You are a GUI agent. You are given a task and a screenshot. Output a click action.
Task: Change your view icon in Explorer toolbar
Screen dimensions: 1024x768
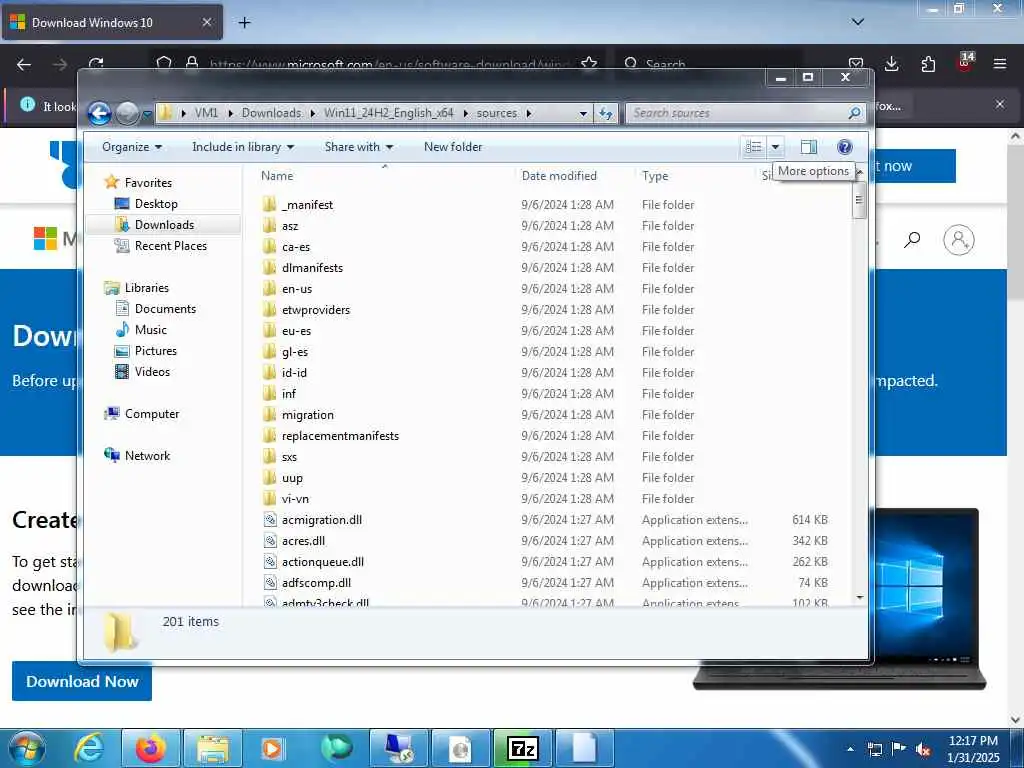click(754, 147)
